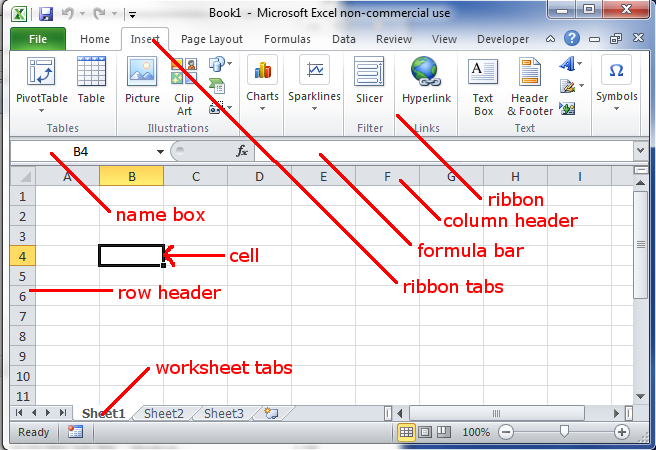Open the Clip Art pane
Screen dimensions: 656x450
[184, 87]
